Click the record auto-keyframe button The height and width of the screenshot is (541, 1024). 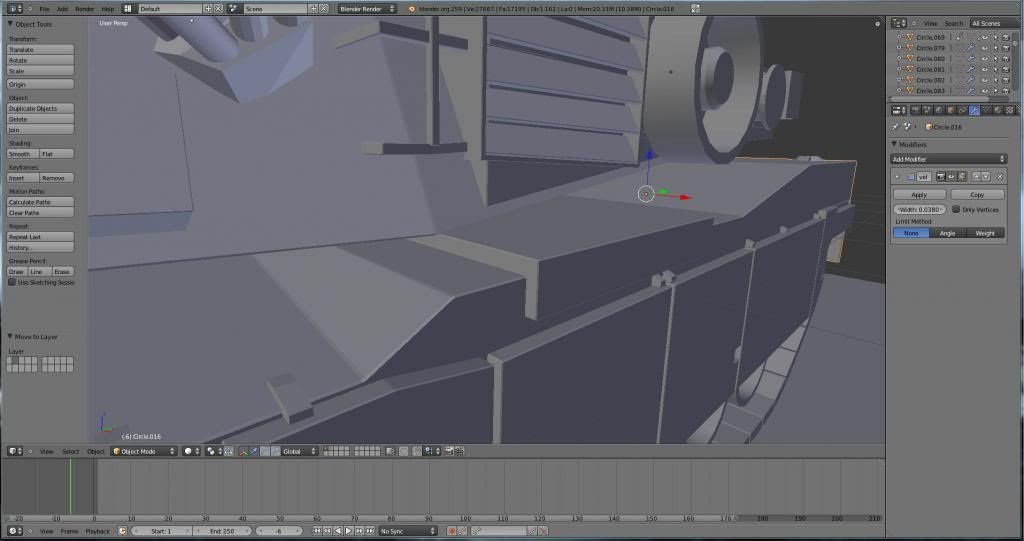[x=451, y=531]
